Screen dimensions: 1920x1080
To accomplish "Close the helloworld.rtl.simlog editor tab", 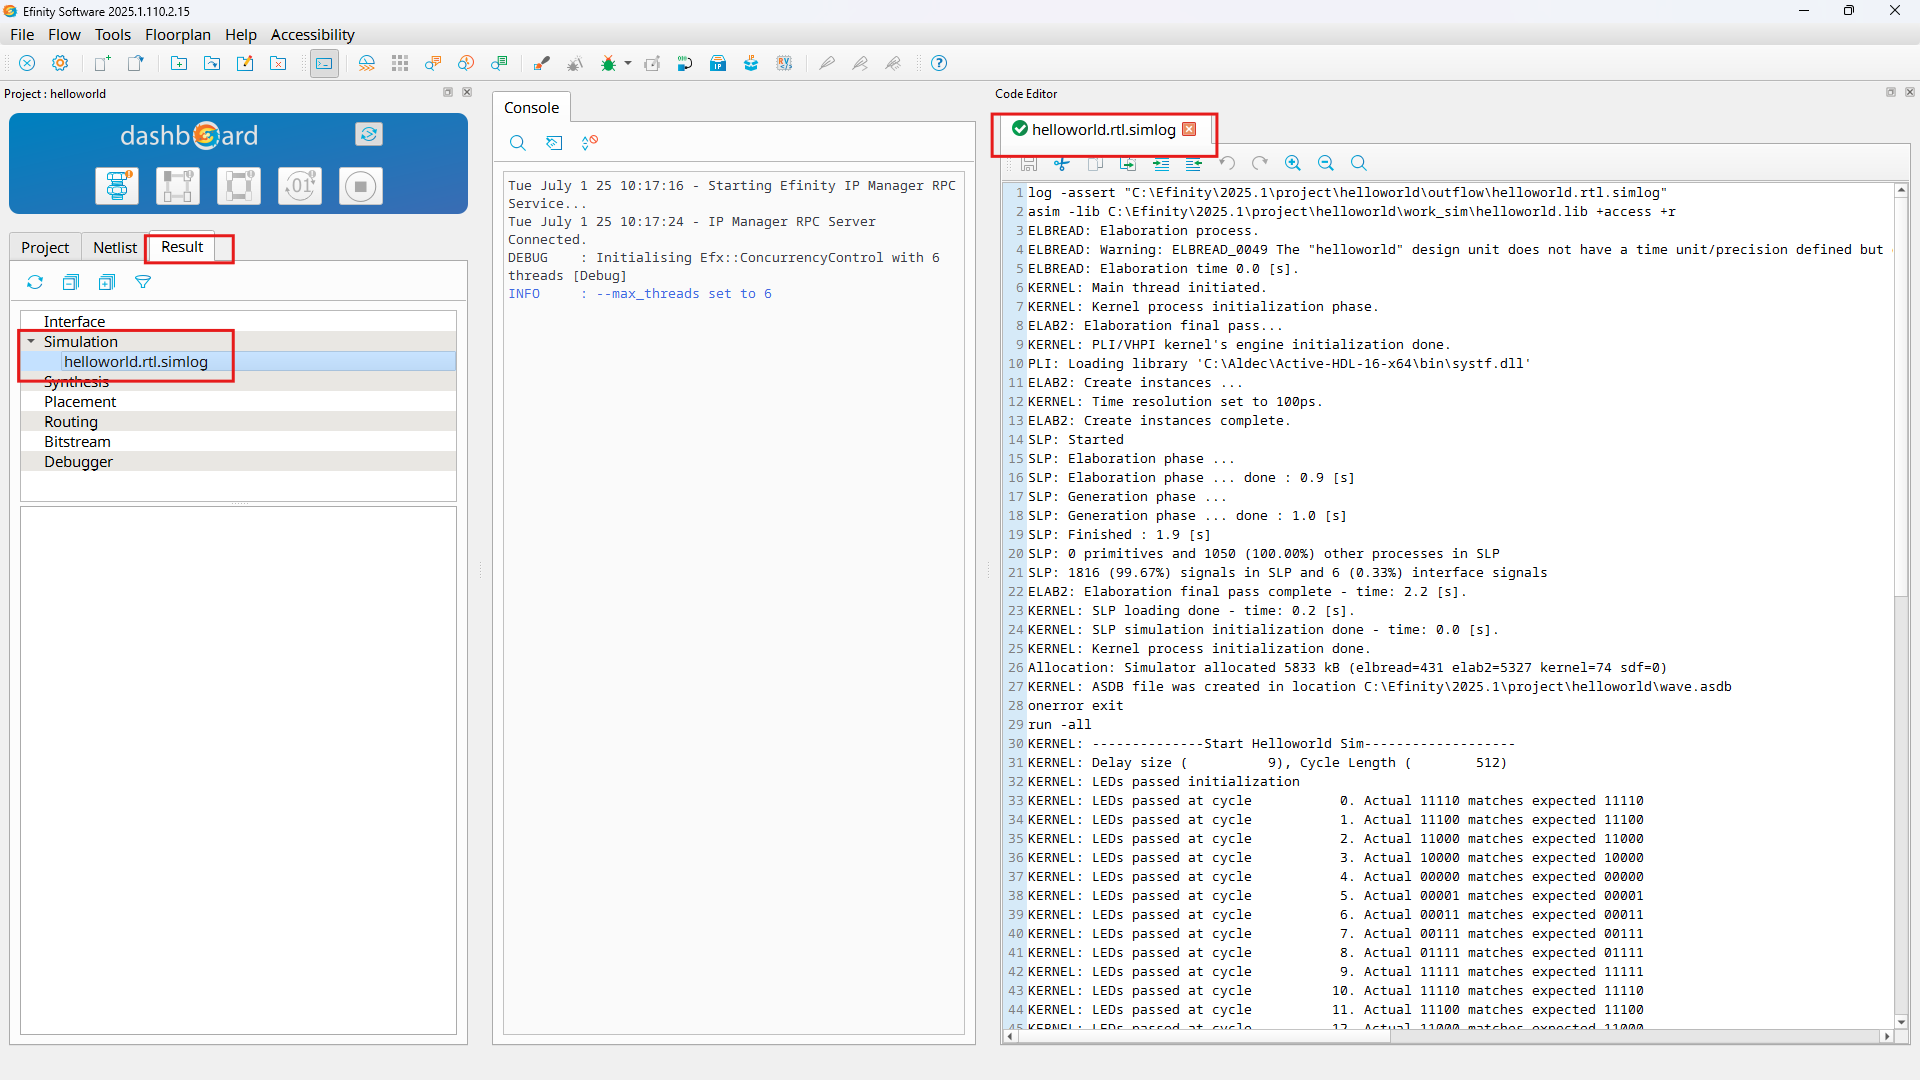I will click(1189, 129).
